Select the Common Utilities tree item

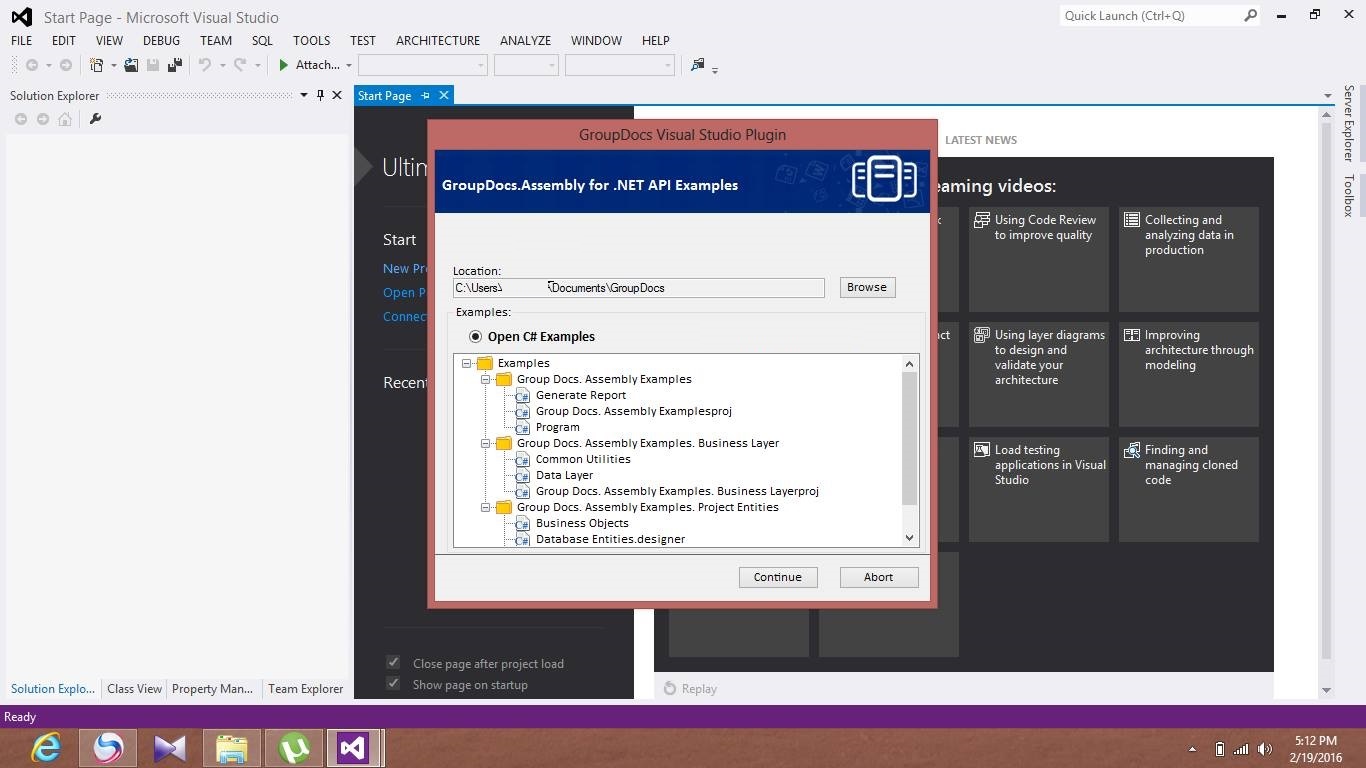click(x=583, y=459)
